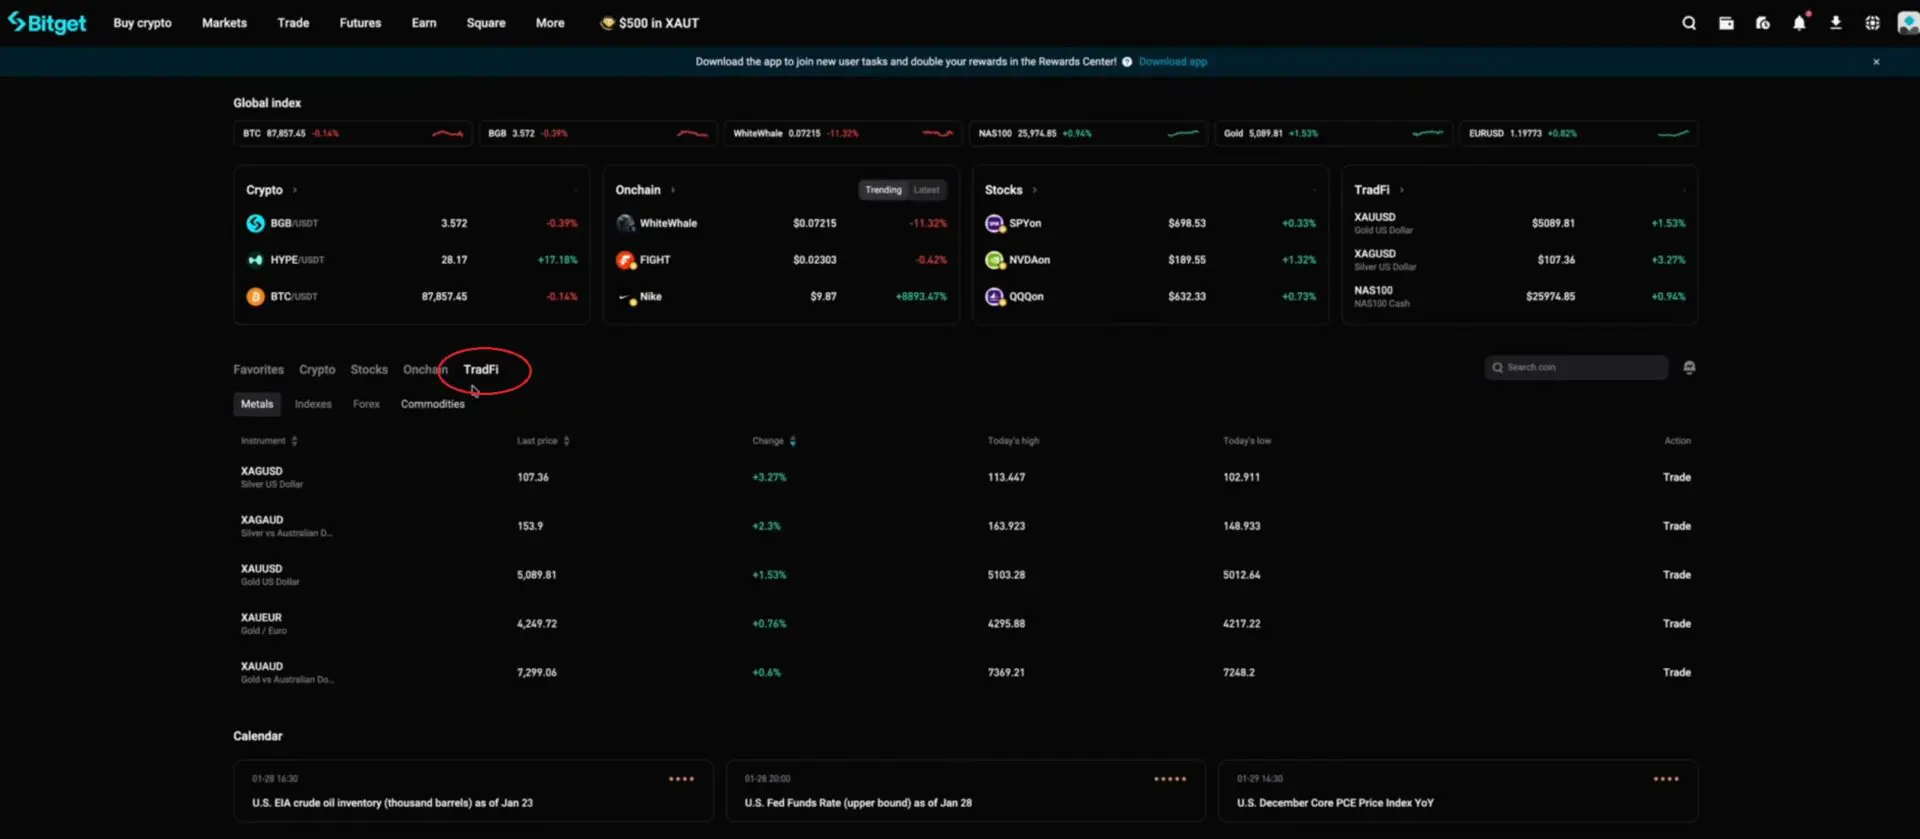Sort by Last price column
1920x839 pixels.
pyautogui.click(x=543, y=441)
